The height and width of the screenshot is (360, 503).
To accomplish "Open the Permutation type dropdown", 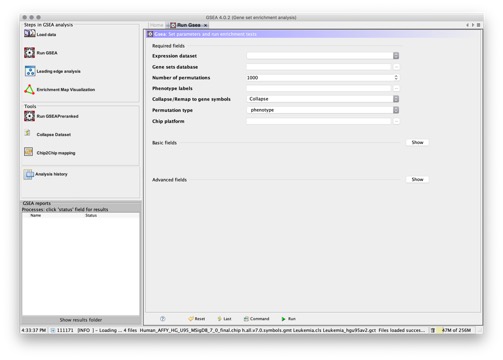I will (x=396, y=110).
